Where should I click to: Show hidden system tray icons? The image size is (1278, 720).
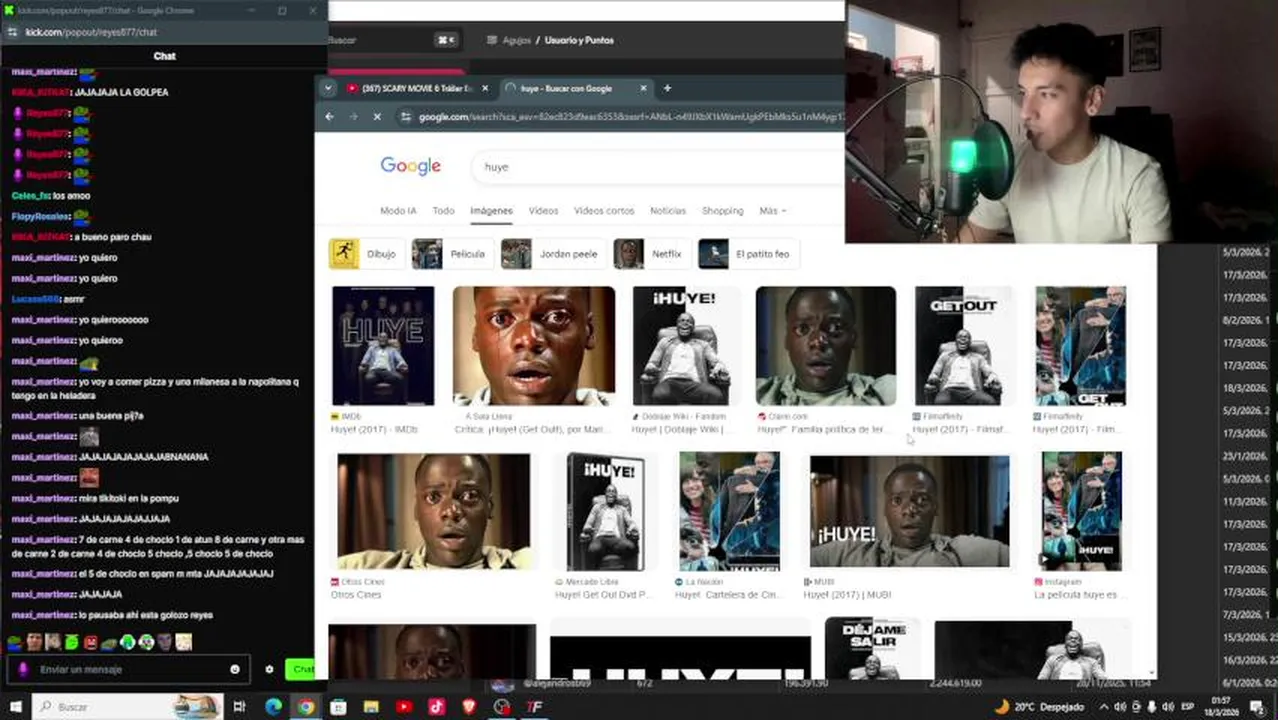(1104, 707)
